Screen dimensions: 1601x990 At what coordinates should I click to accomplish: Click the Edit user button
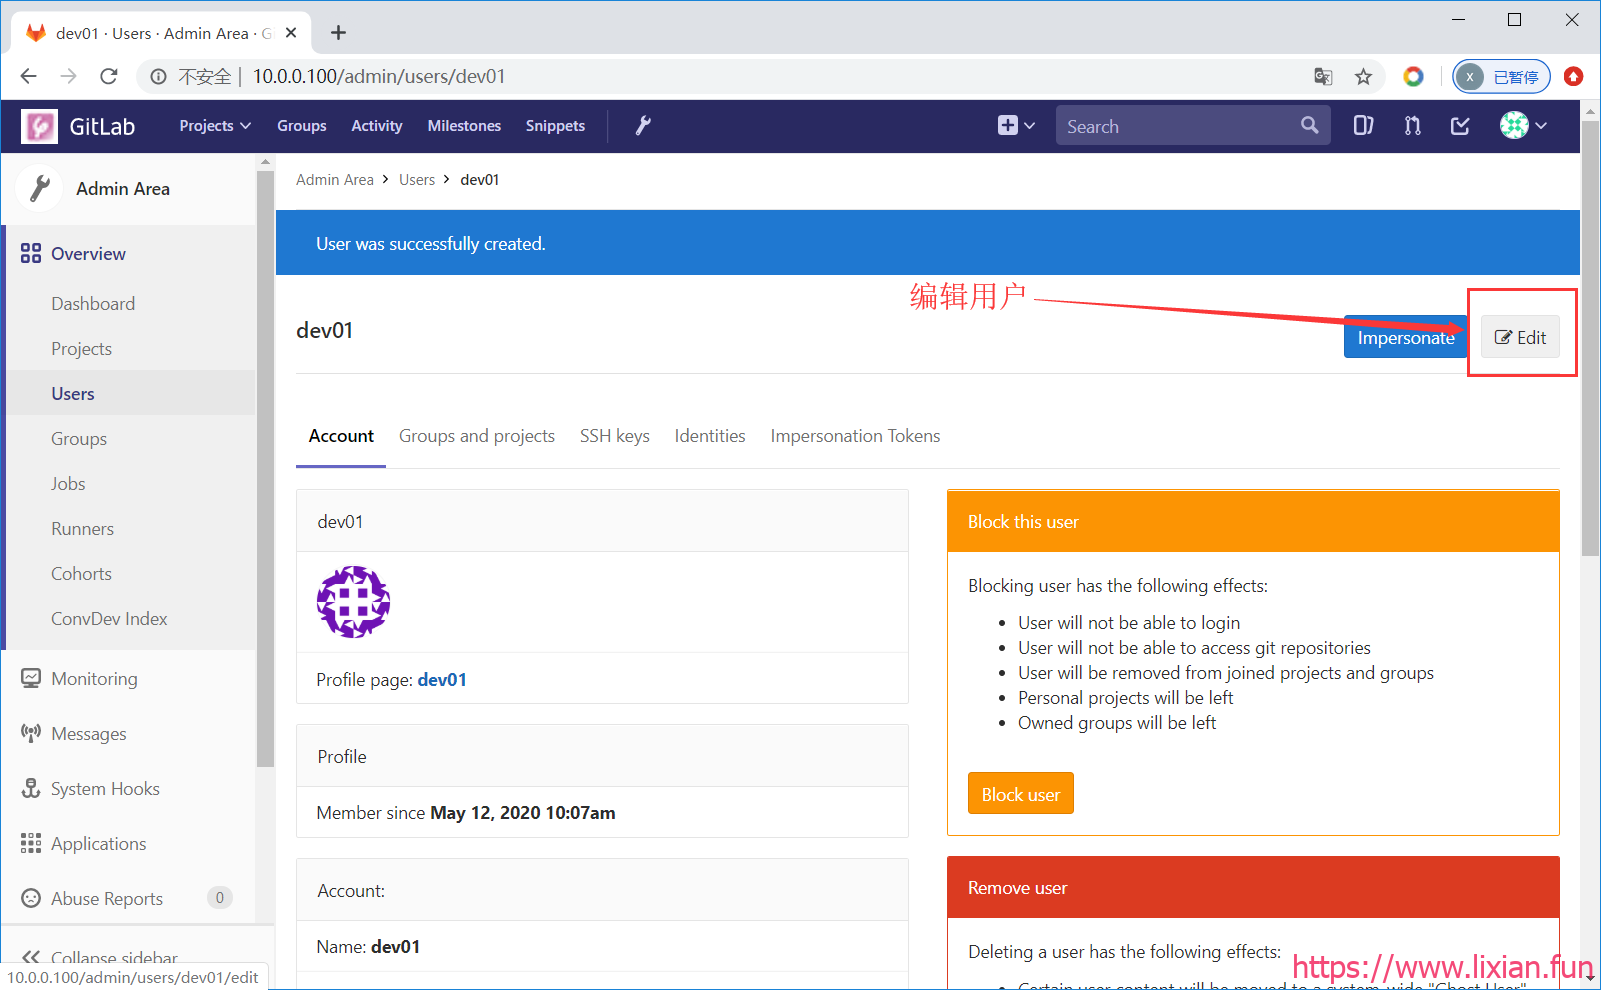1520,338
